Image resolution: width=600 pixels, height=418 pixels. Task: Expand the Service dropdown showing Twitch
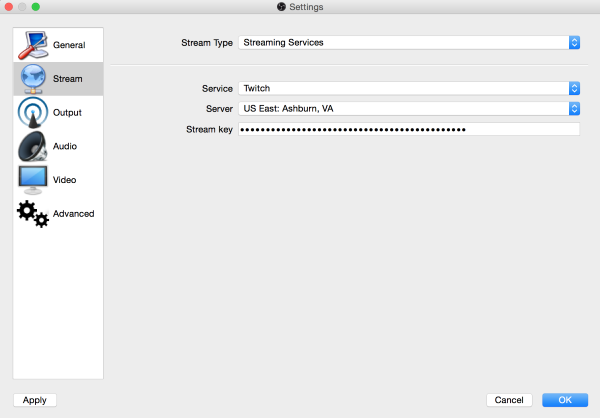(409, 88)
